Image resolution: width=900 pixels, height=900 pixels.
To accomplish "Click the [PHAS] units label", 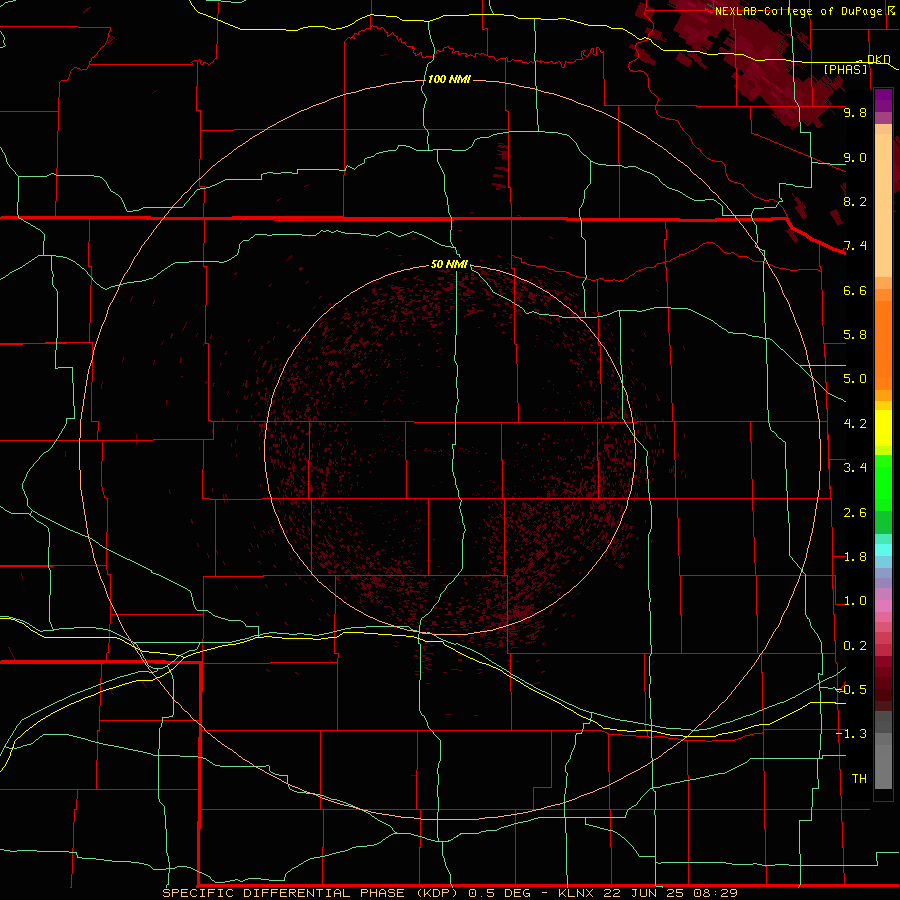I will tap(845, 69).
